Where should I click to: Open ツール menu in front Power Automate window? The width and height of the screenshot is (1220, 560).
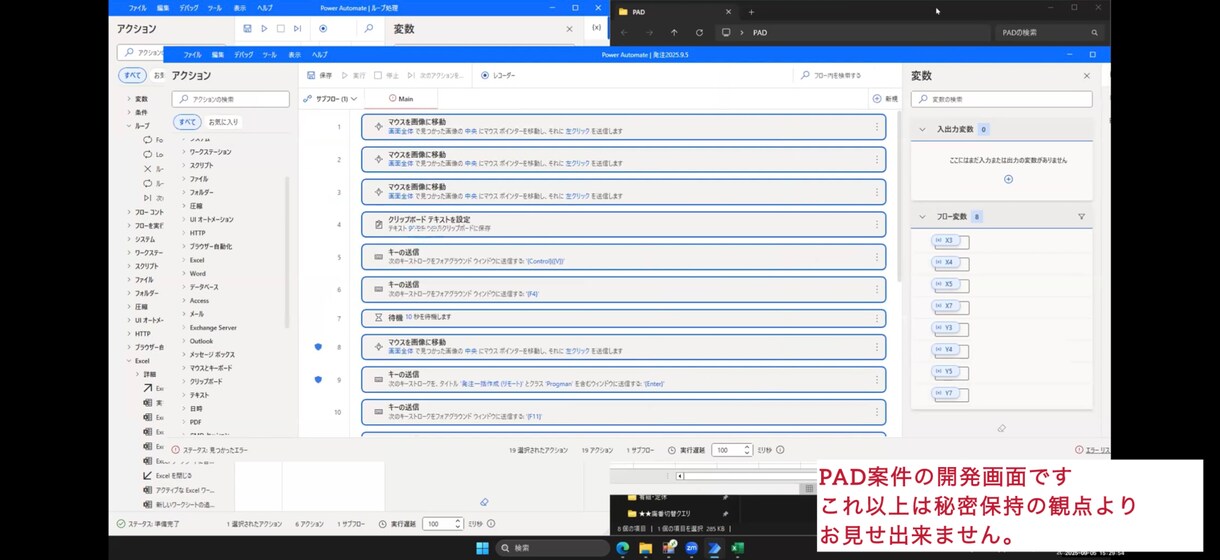click(270, 54)
